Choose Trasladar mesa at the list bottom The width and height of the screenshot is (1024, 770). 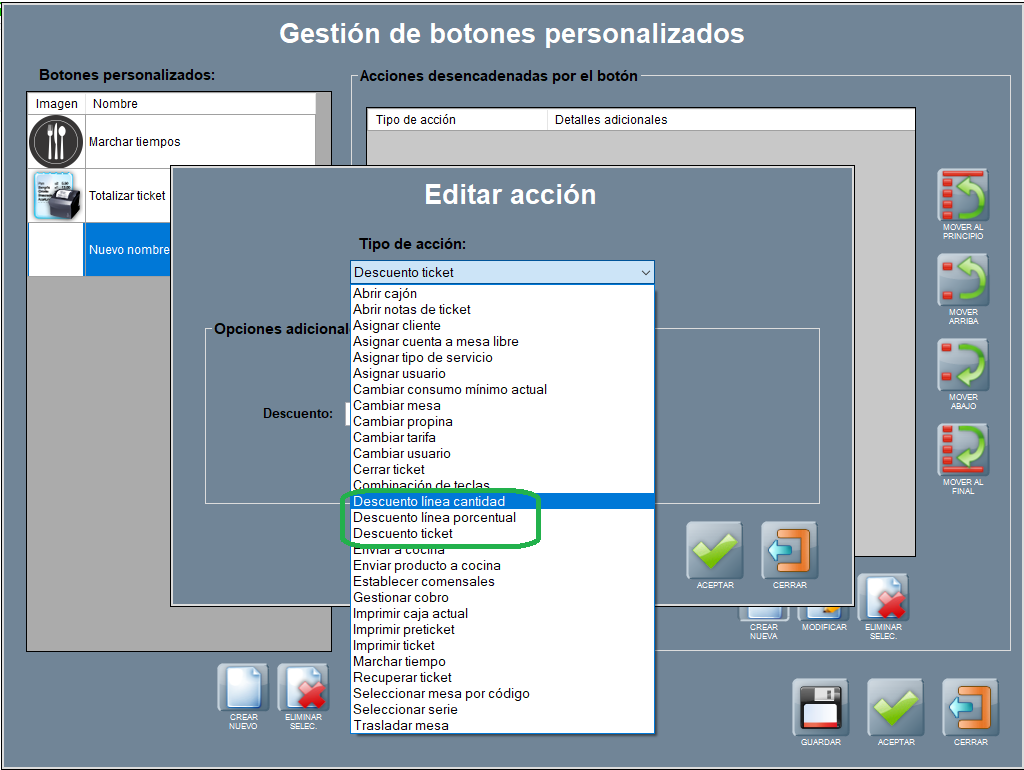tap(401, 725)
